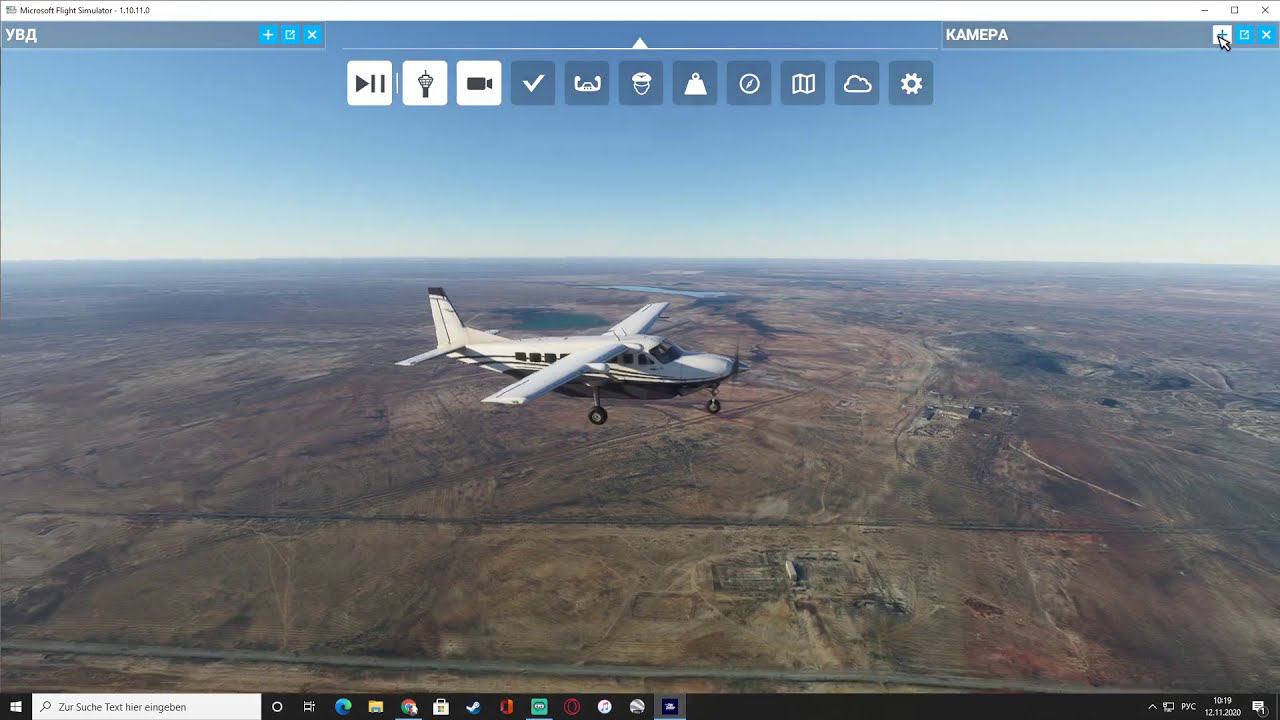Viewport: 1280px width, 720px height.
Task: Open the Weather cloud icon
Action: click(857, 84)
